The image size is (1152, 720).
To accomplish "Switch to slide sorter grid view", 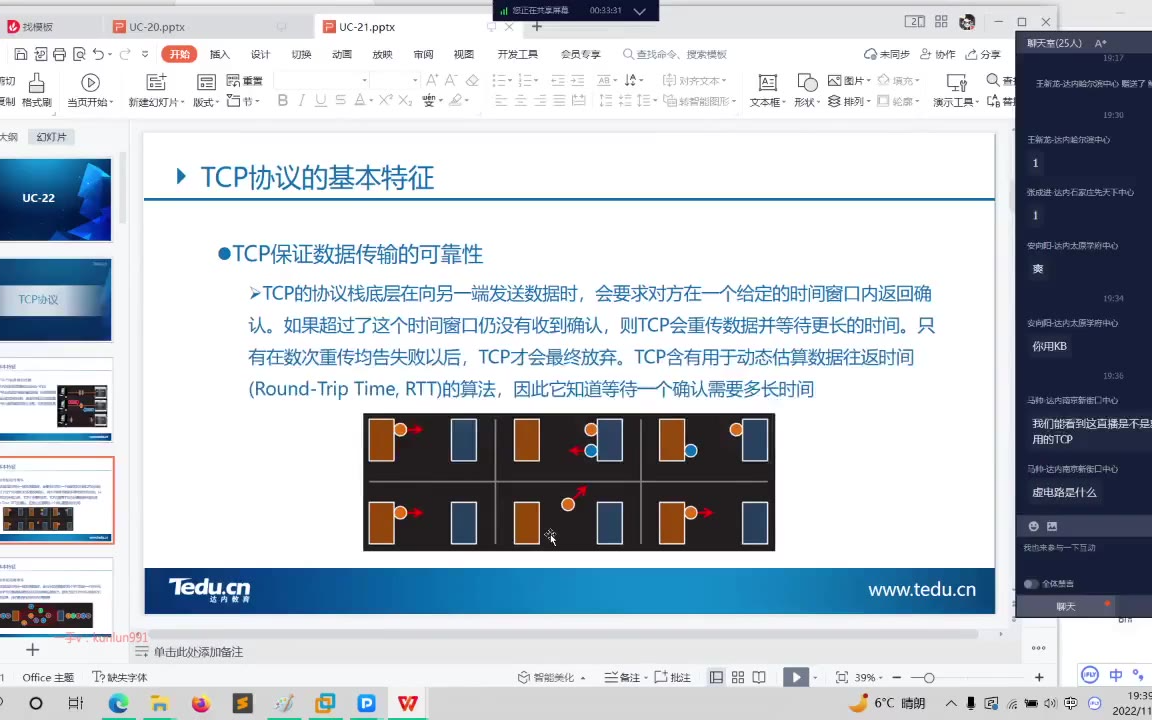I will (738, 677).
